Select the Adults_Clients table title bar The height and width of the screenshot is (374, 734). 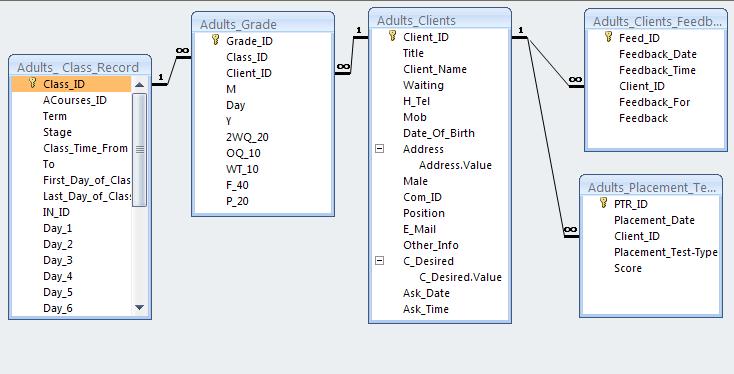coord(440,20)
